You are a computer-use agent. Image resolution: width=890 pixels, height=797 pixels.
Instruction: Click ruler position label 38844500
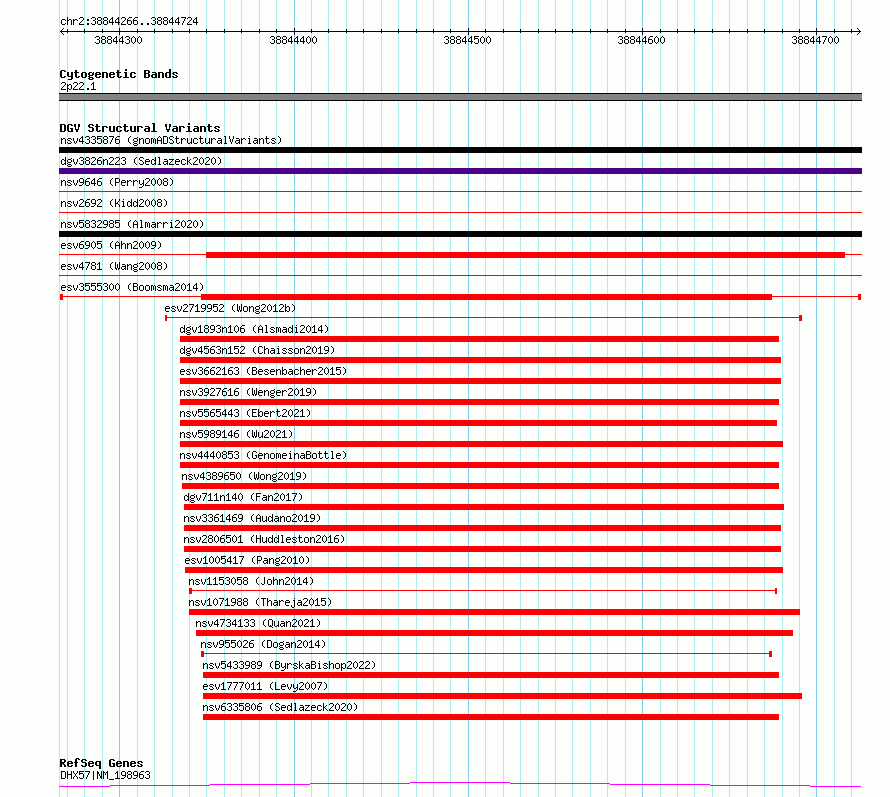[x=467, y=40]
